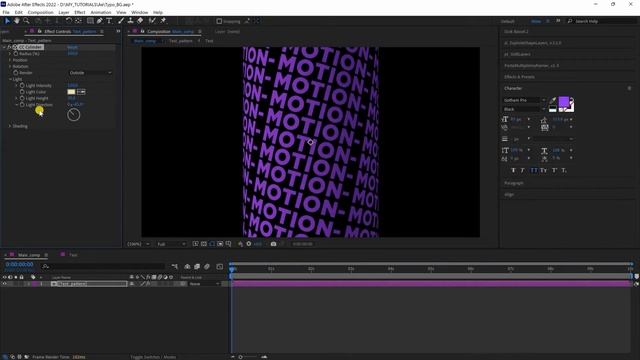Click the Faux Bold button
The image size is (640, 360).
tap(513, 170)
